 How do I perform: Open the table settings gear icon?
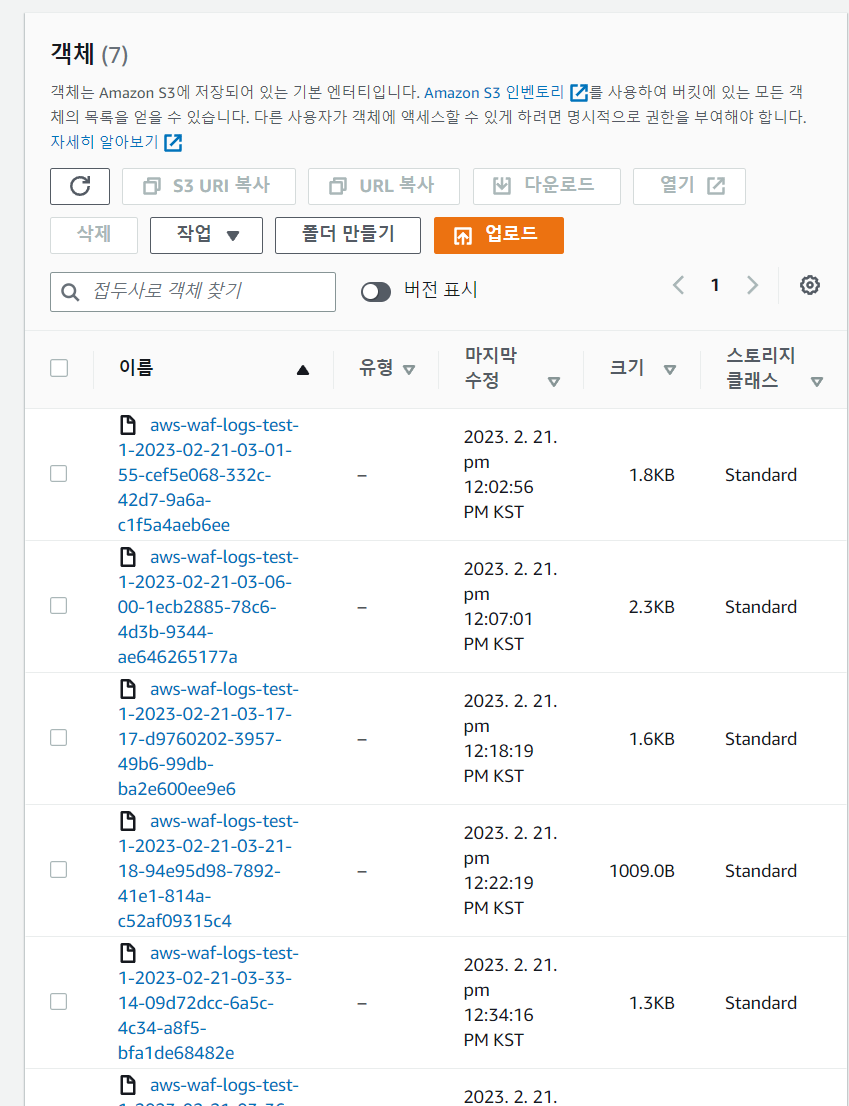(810, 286)
